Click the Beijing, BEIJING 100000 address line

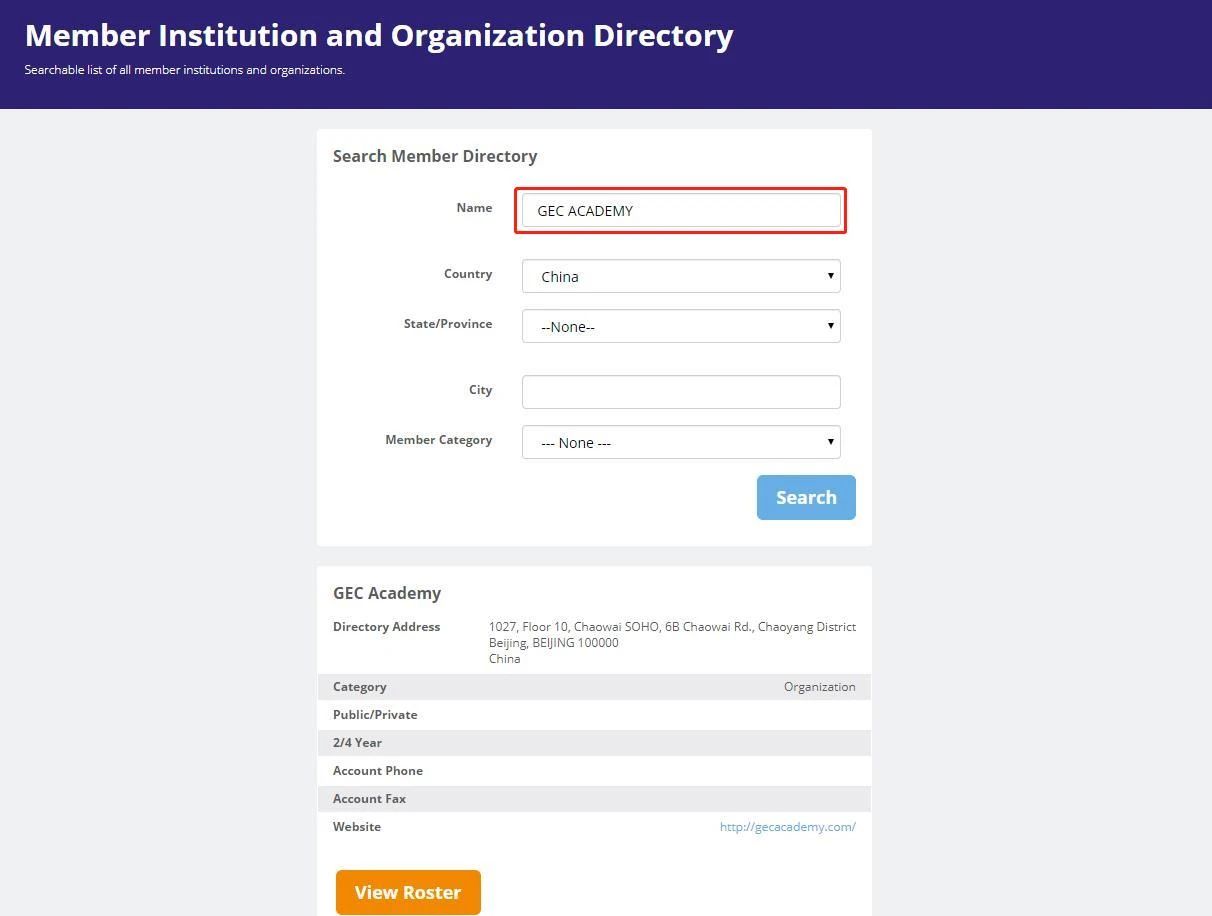pyautogui.click(x=554, y=643)
